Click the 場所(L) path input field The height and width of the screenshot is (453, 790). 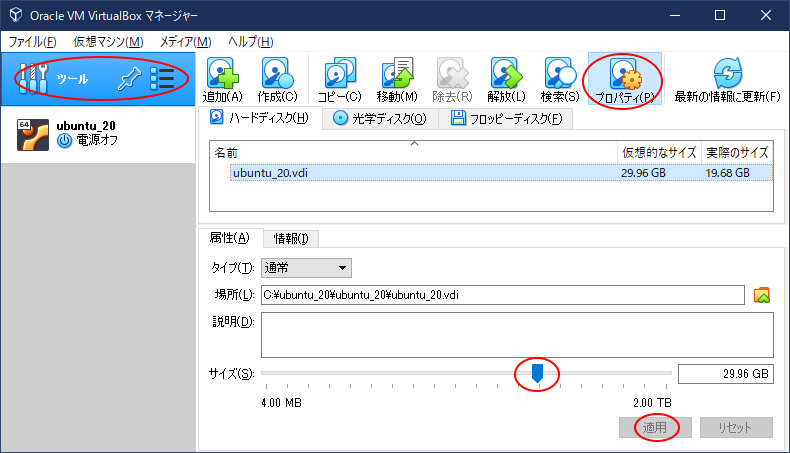pyautogui.click(x=502, y=295)
